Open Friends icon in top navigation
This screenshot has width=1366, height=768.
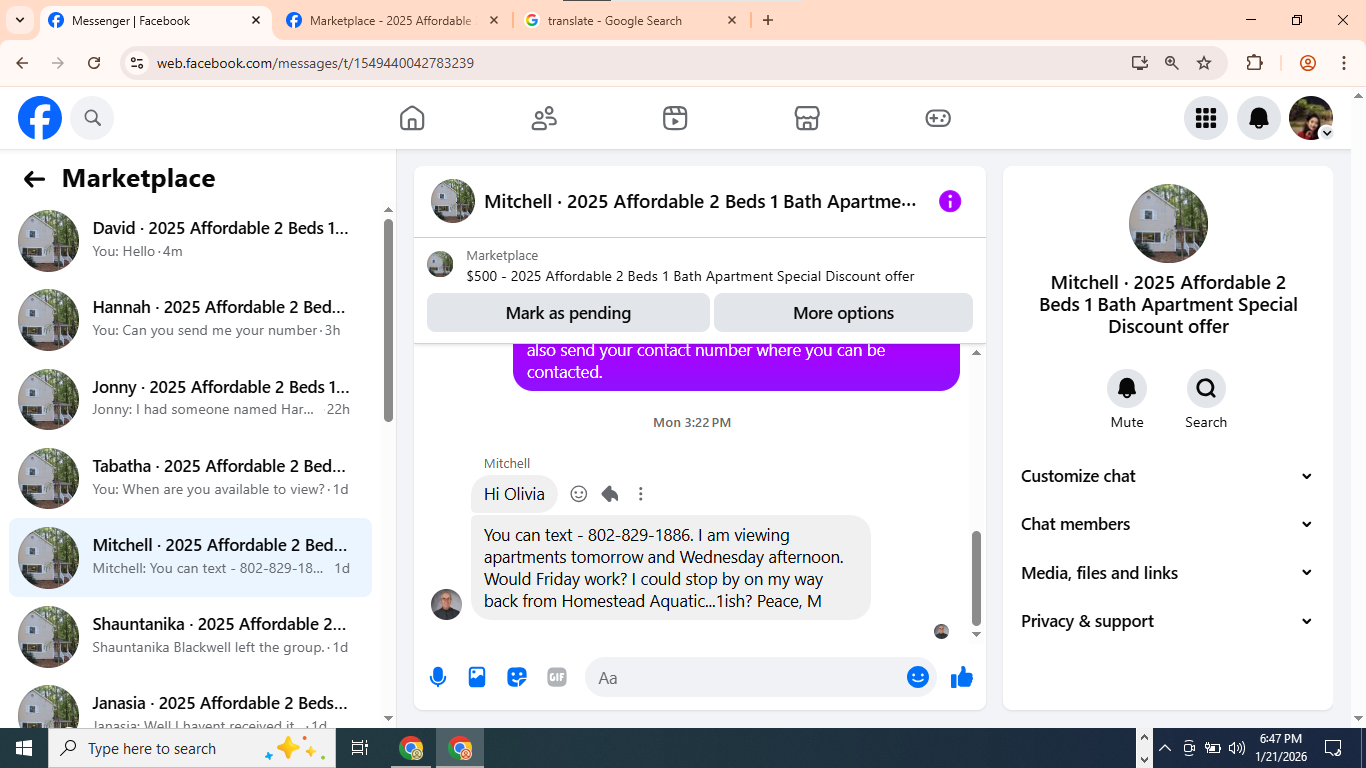point(544,118)
